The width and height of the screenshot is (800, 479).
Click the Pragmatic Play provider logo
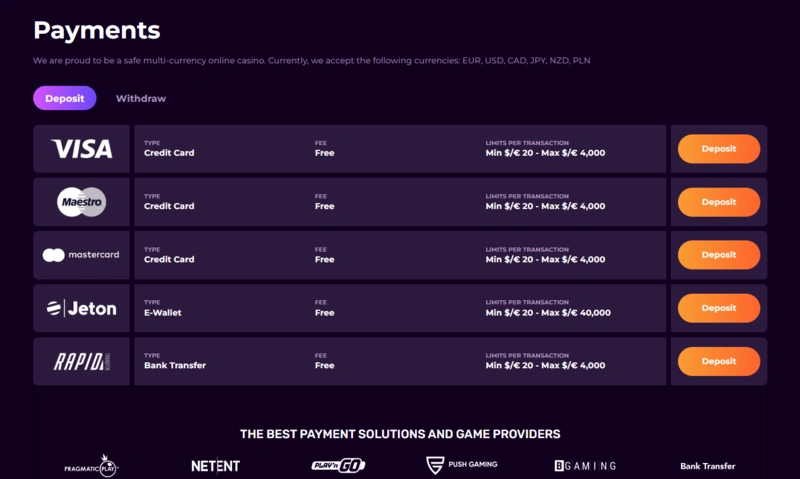[89, 467]
